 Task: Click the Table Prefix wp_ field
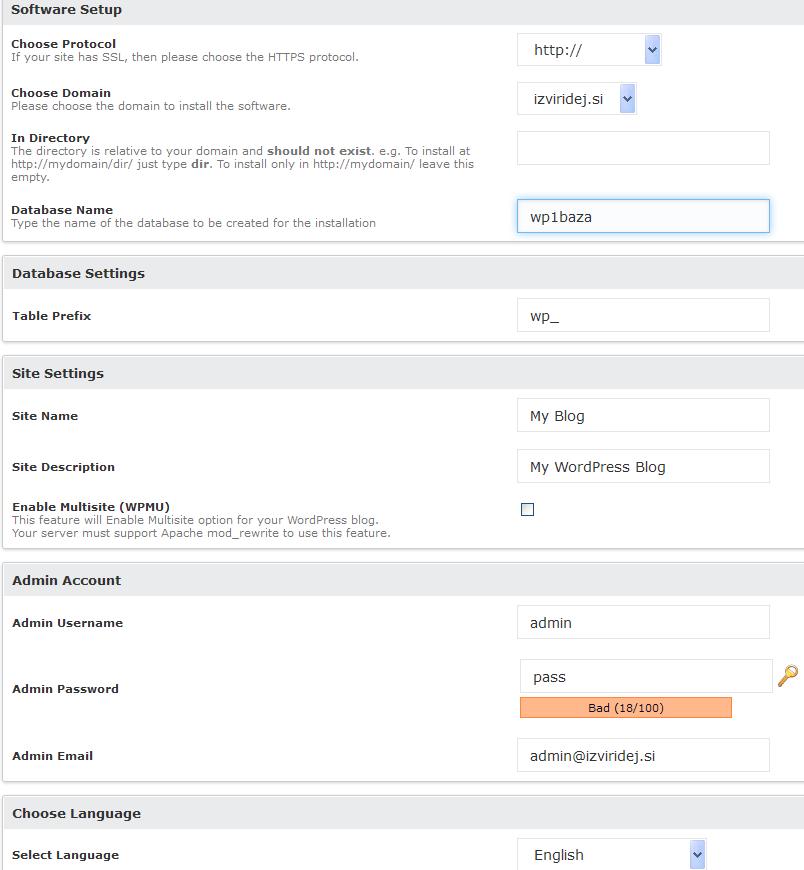643,315
